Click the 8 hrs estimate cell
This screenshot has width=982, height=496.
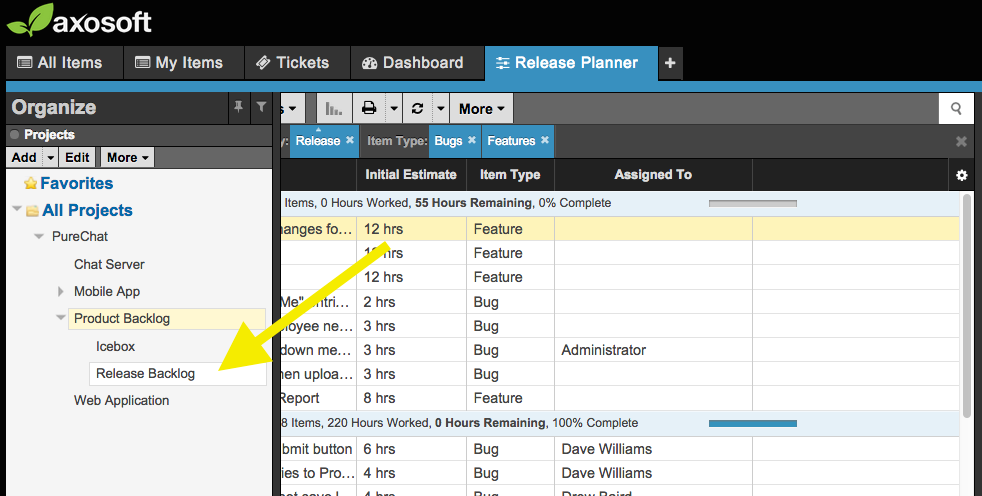411,398
